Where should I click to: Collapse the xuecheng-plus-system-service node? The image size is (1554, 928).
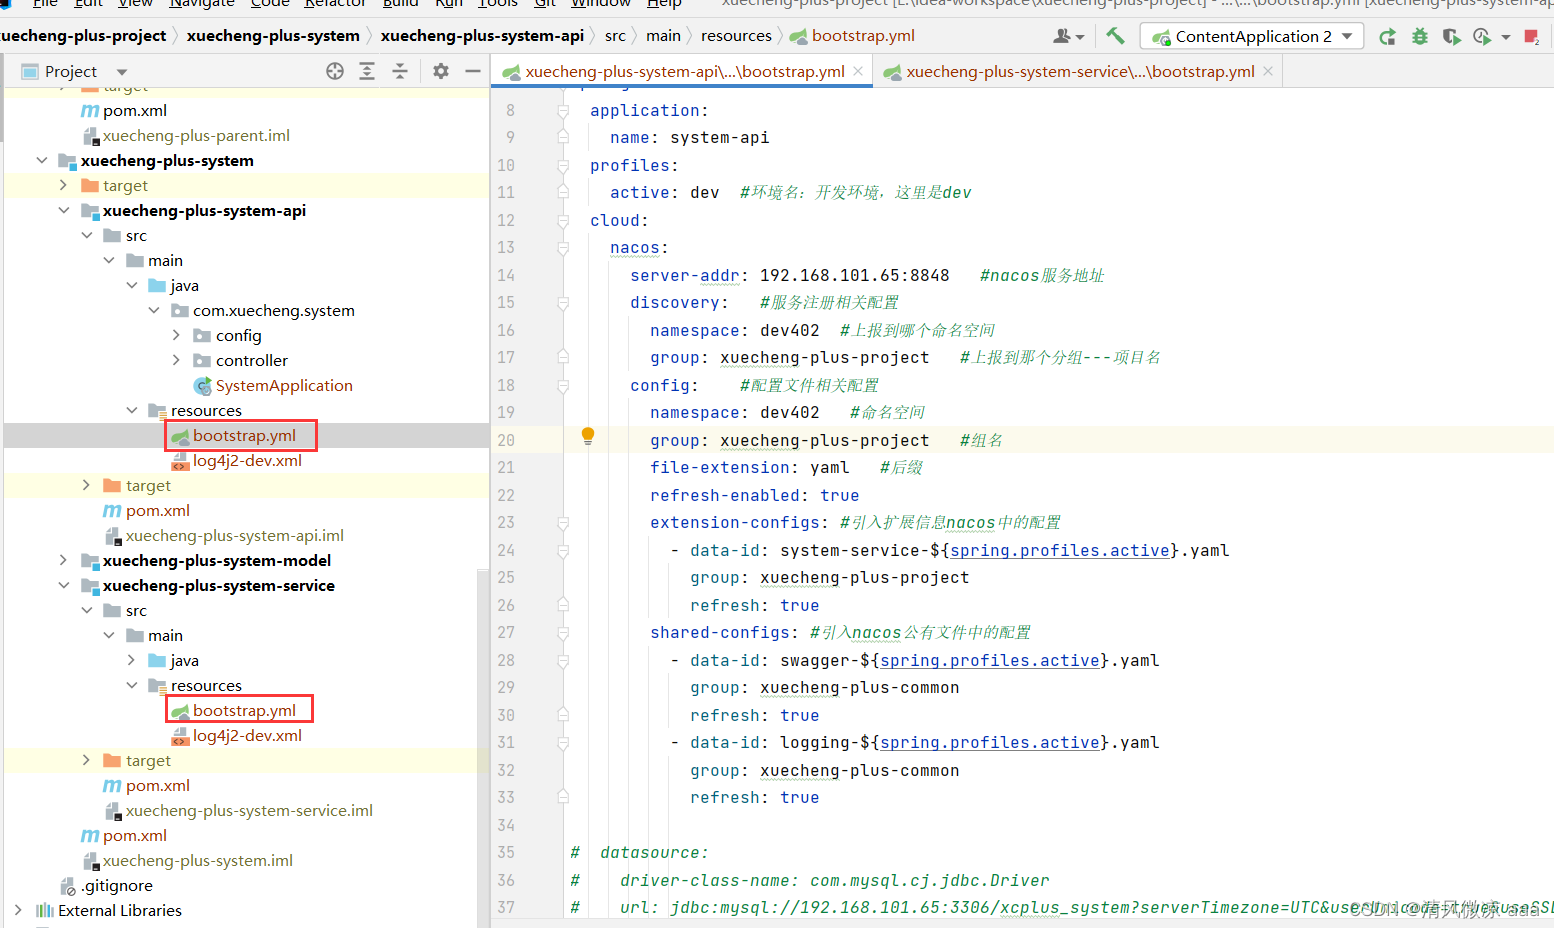click(x=64, y=586)
